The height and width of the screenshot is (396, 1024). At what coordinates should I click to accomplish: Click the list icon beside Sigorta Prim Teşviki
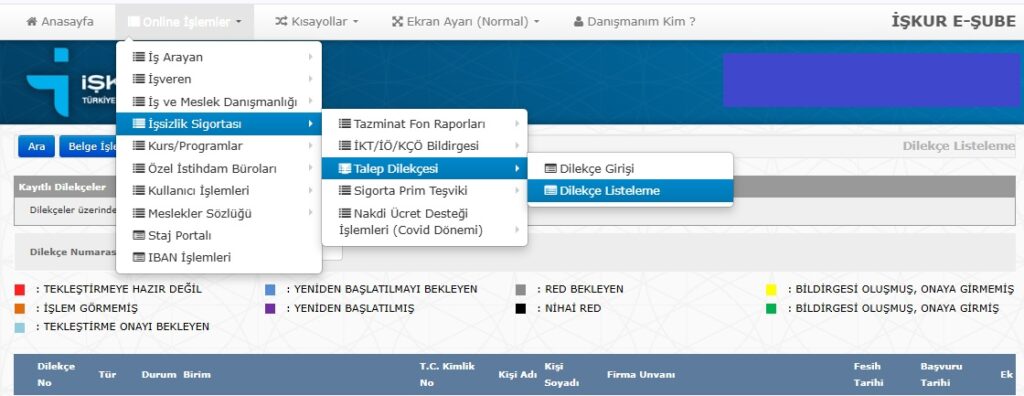(345, 191)
